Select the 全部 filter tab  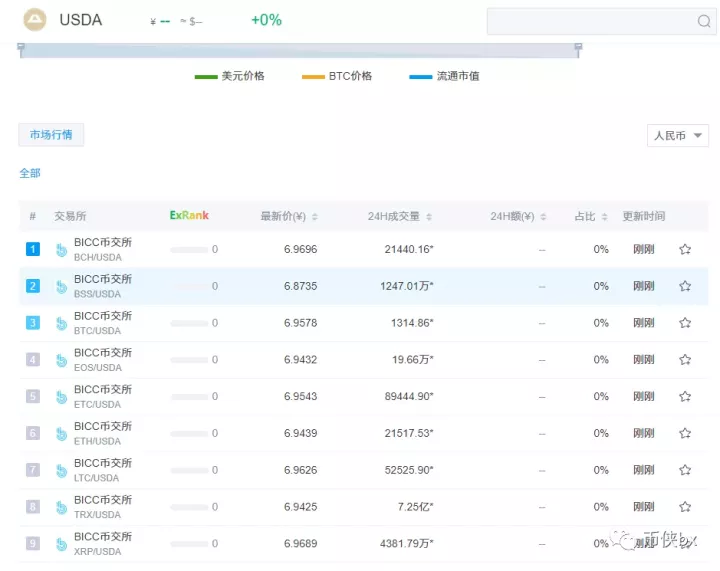30,173
